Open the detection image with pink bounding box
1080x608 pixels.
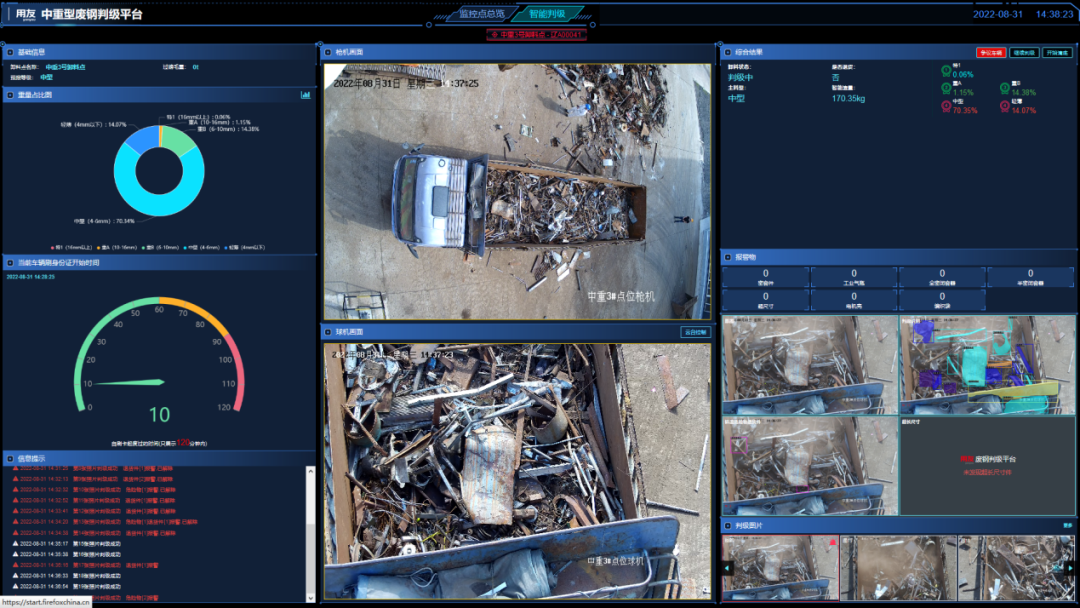pos(810,465)
